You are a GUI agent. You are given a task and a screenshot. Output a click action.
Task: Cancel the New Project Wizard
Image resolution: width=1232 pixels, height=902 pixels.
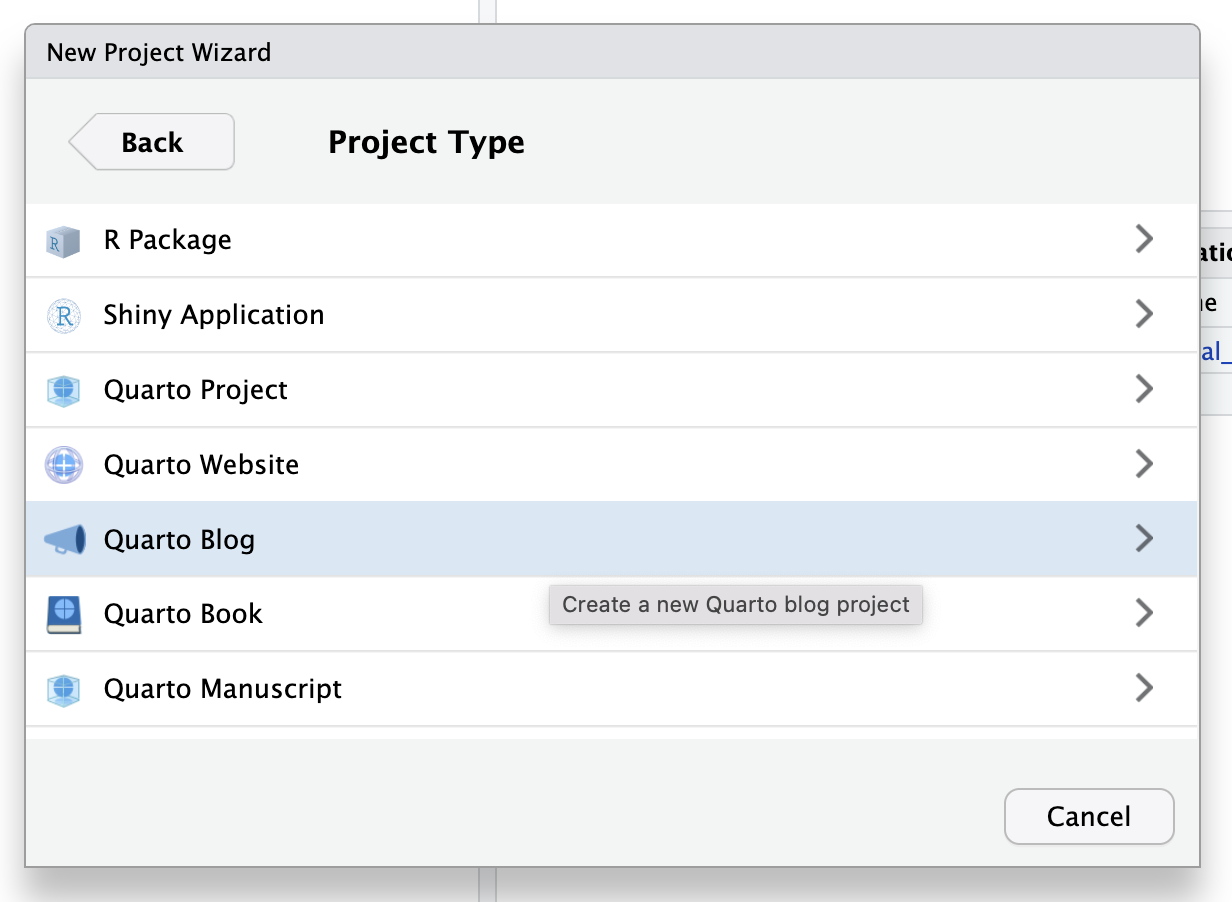(x=1088, y=816)
